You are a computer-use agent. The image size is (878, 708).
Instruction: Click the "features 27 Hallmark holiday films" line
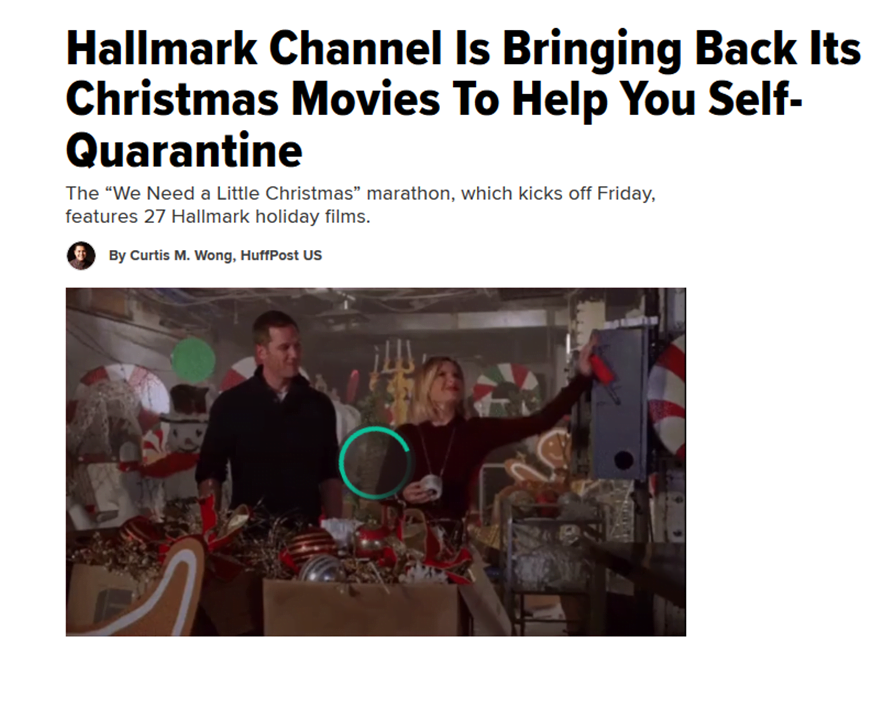tap(218, 216)
